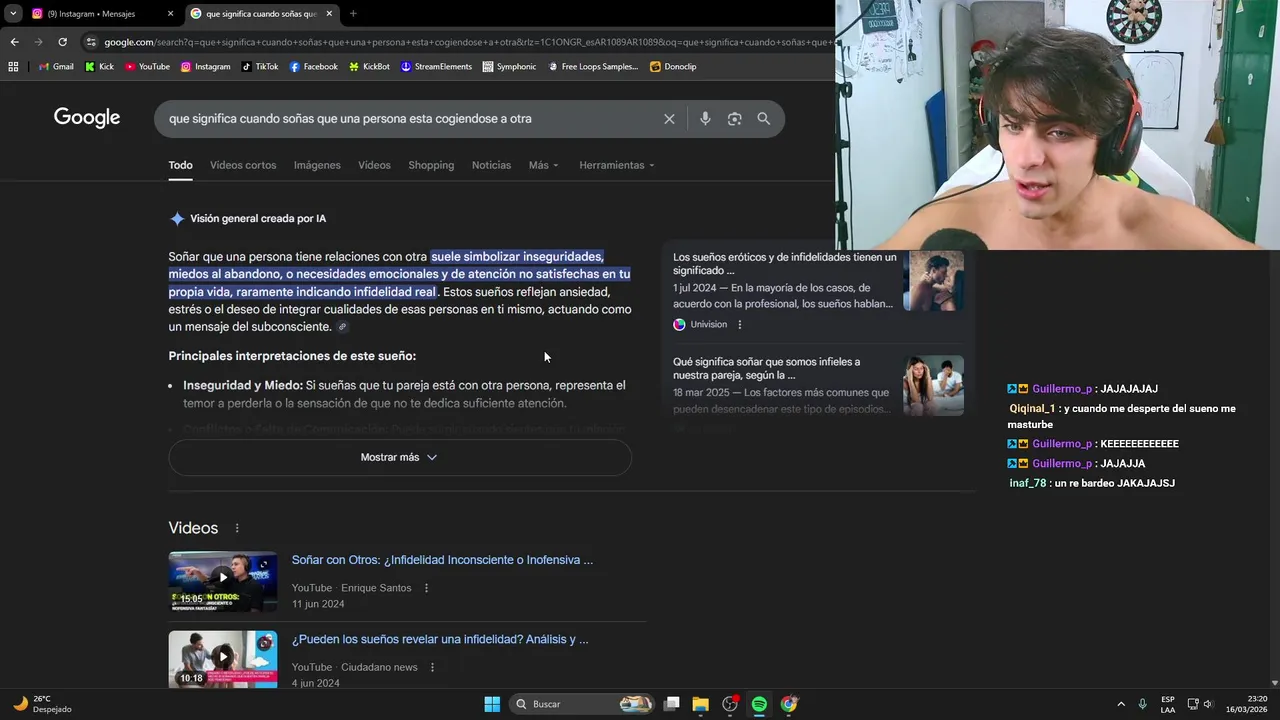Expand the Más dropdown in search tabs
This screenshot has width=1280, height=720.
[544, 165]
